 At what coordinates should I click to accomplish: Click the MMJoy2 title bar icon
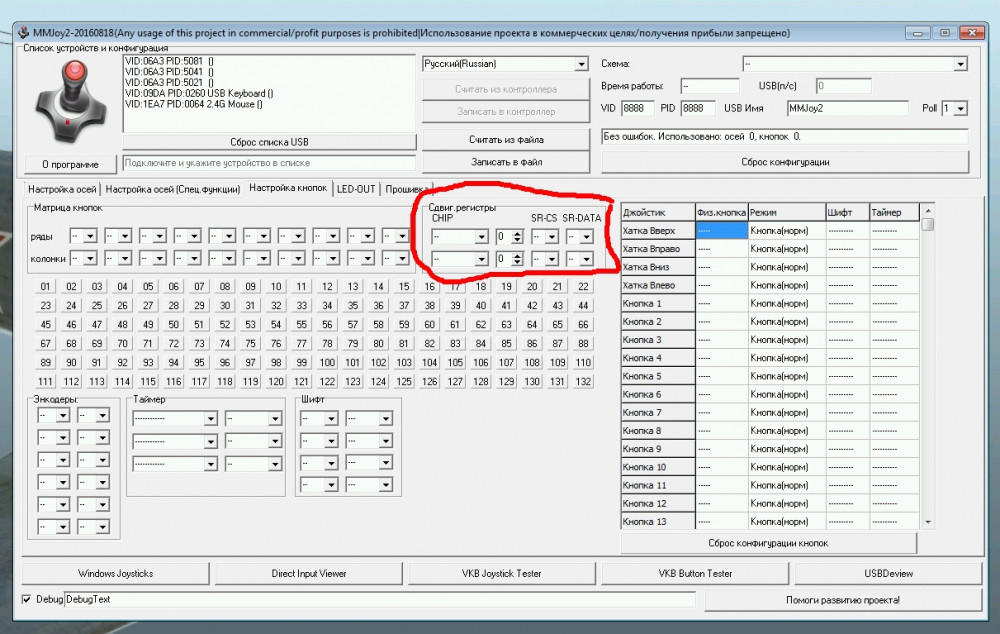pos(21,32)
